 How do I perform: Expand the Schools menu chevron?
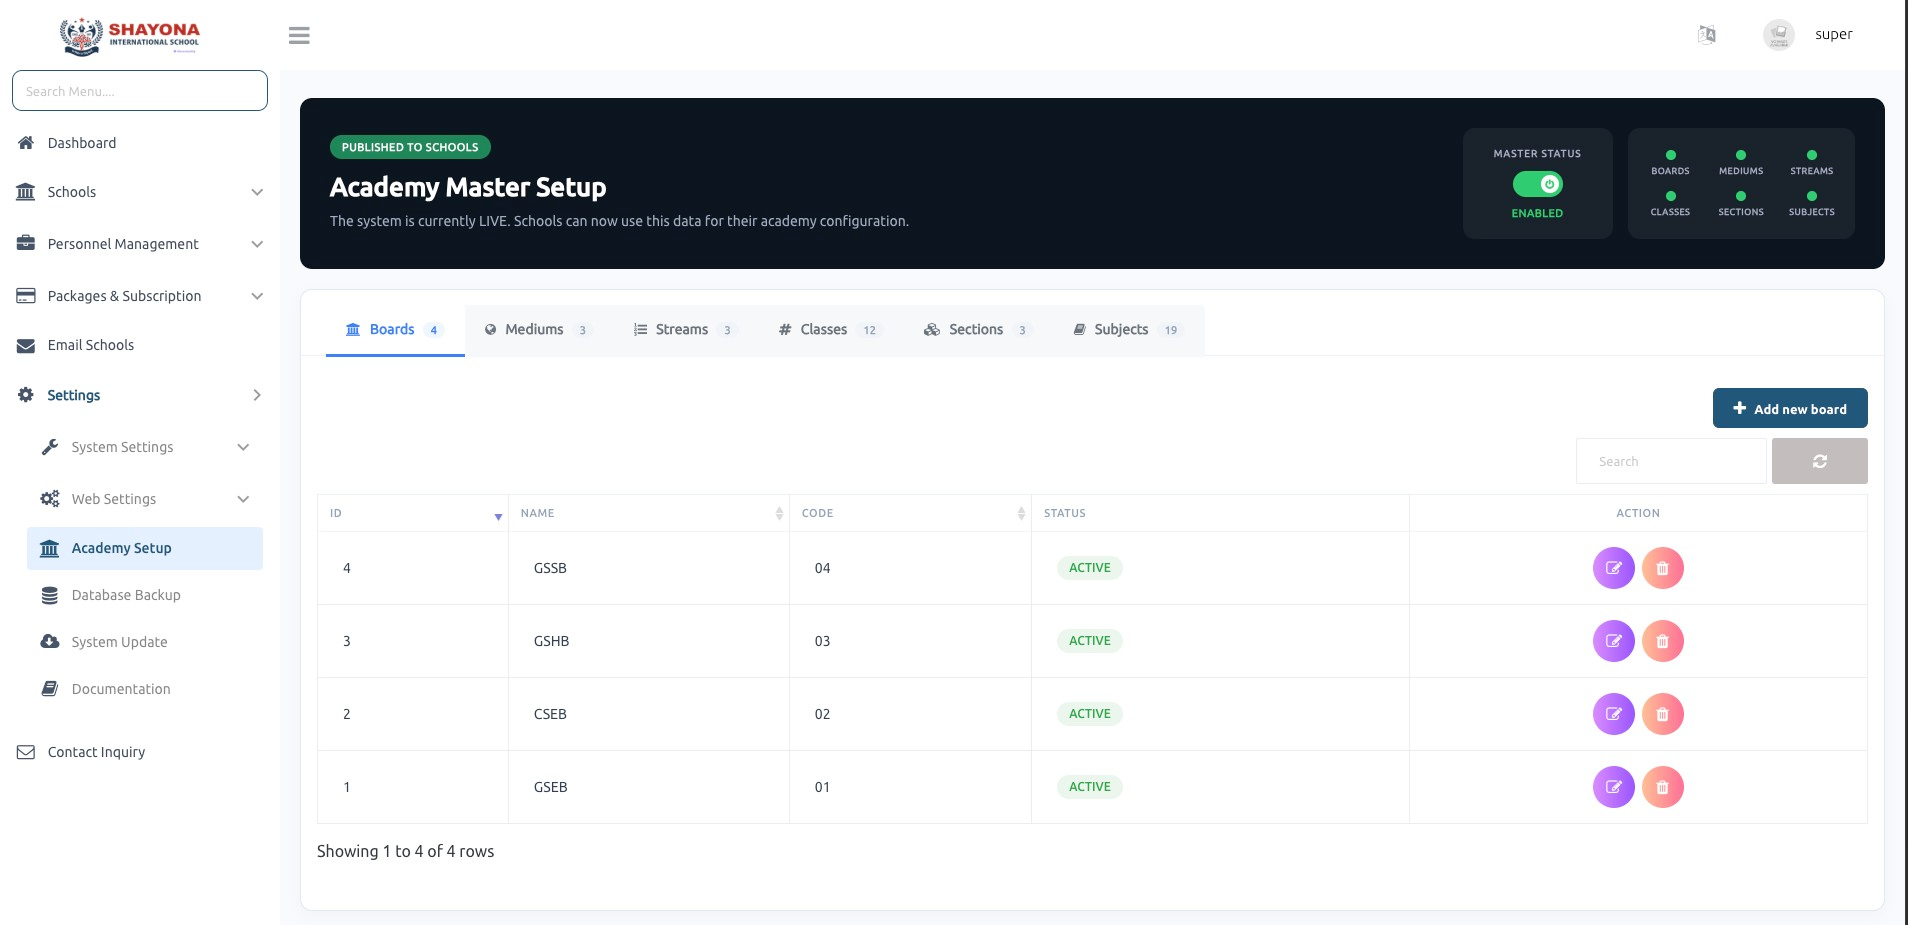[x=257, y=192]
